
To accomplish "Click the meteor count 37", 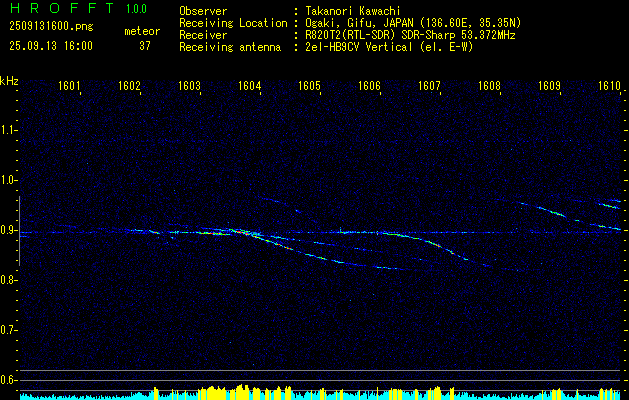I will coord(145,46).
